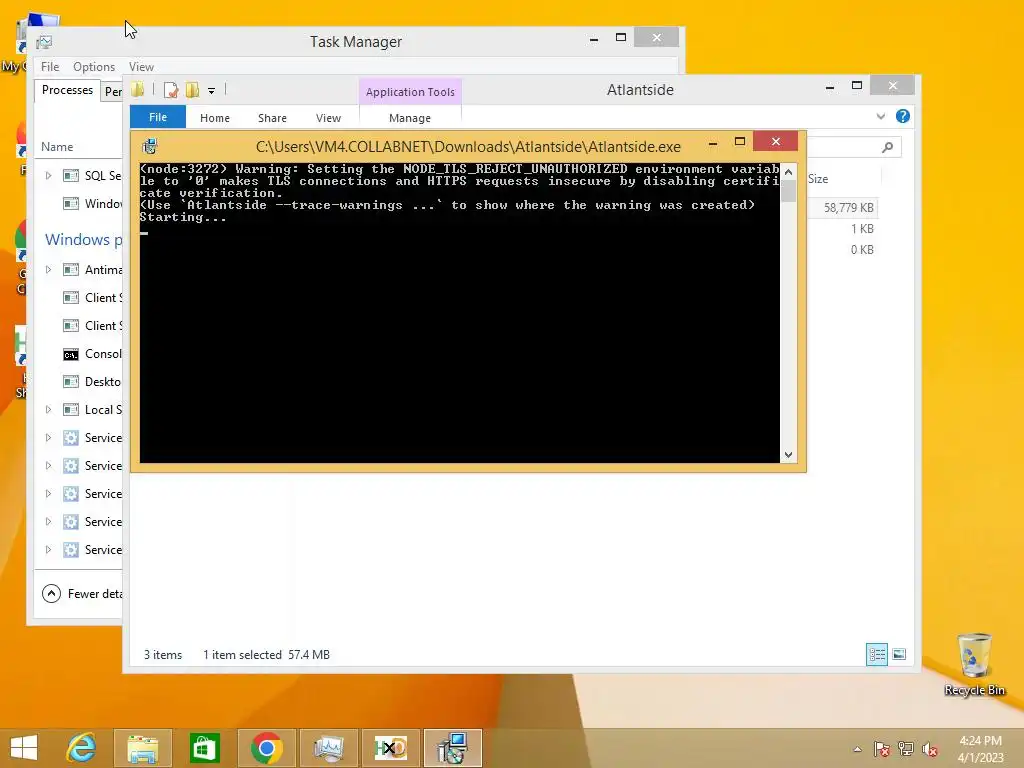
Task: Select the Atlantside.exe taskbar icon
Action: tap(453, 748)
